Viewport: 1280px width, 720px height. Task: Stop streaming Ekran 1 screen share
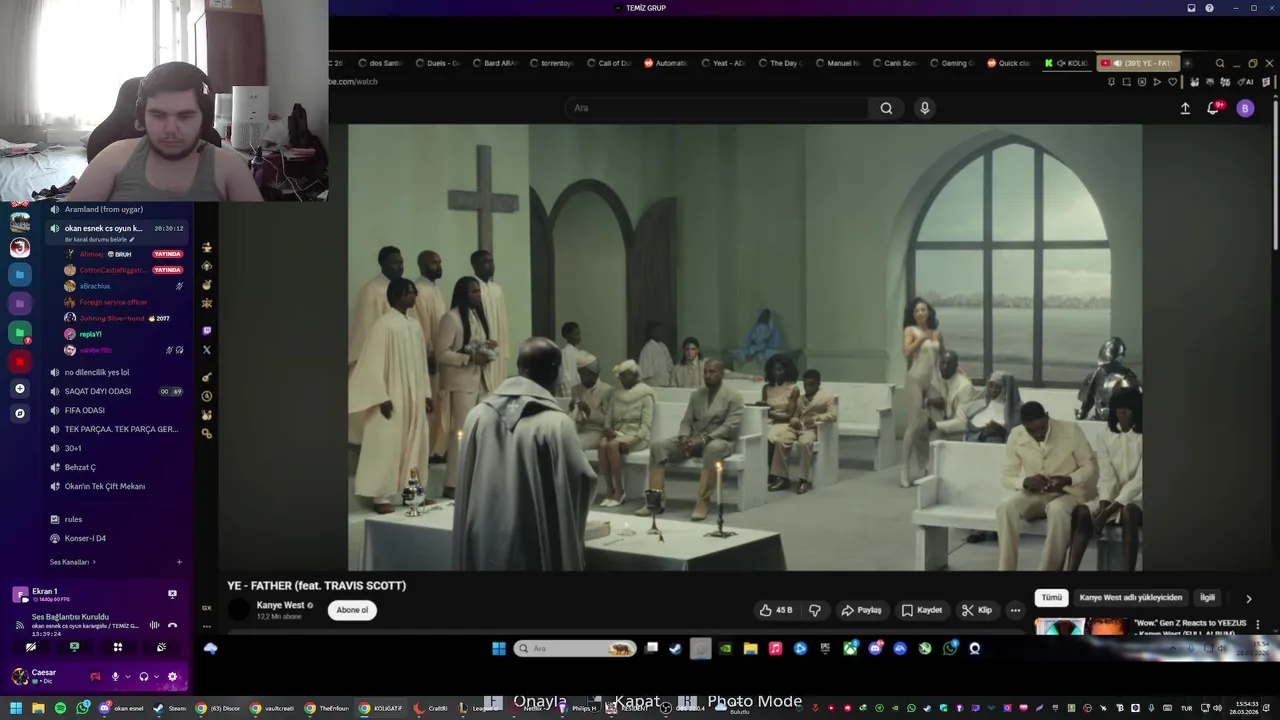pos(172,594)
